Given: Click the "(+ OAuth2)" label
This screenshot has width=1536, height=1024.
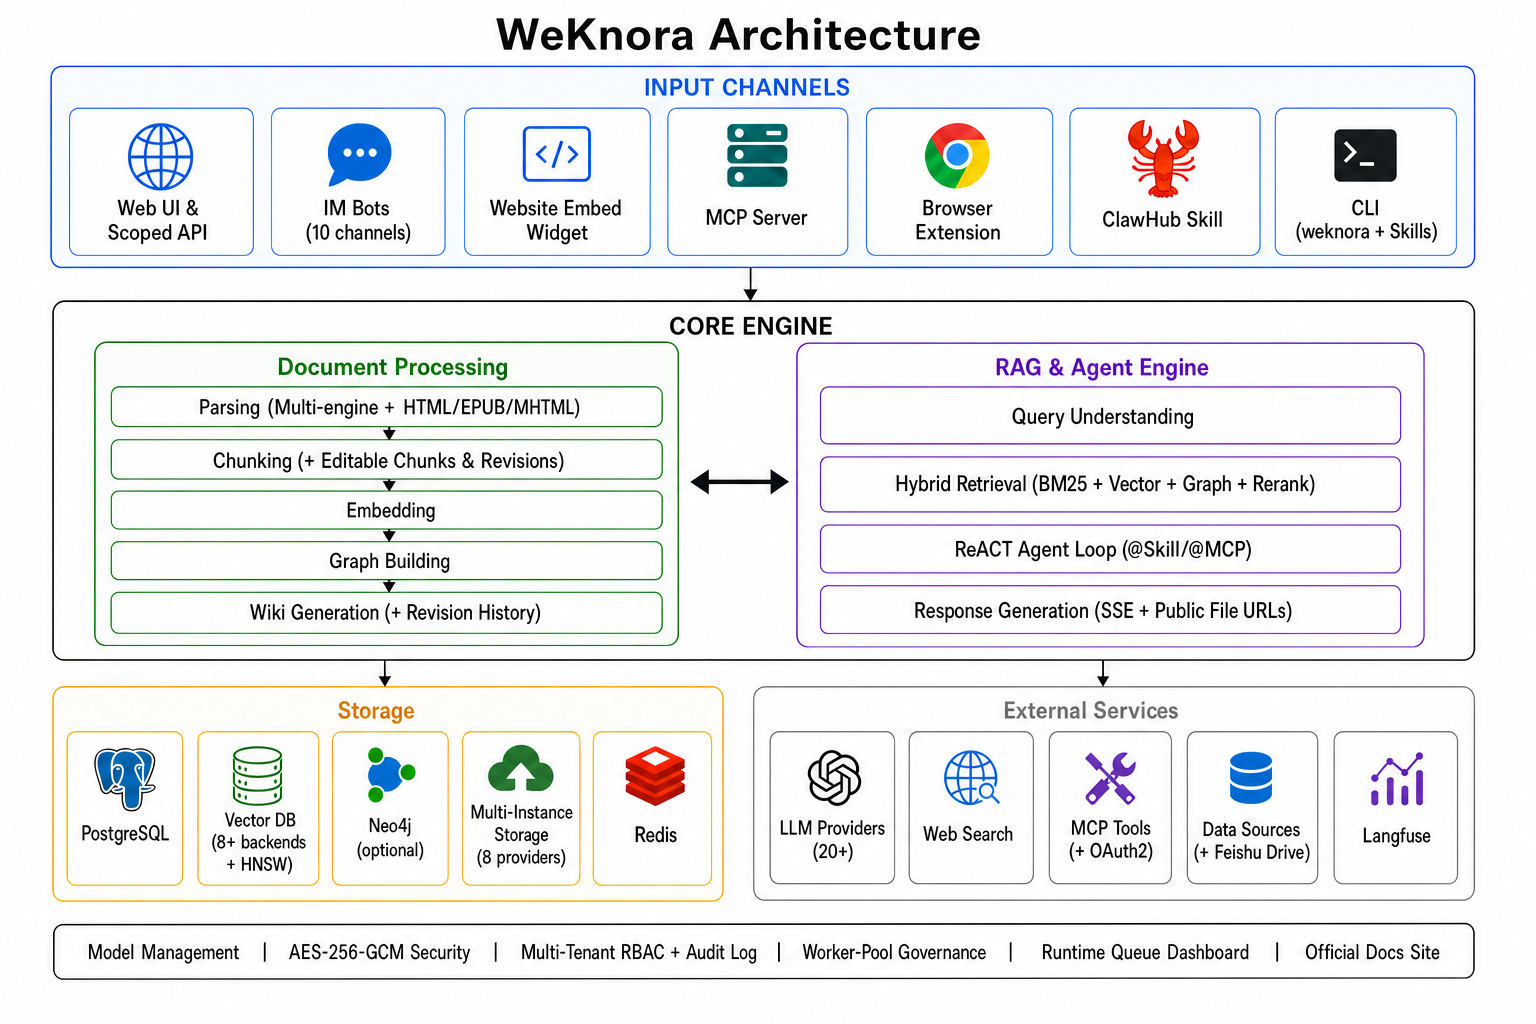Looking at the screenshot, I should coord(1110,851).
